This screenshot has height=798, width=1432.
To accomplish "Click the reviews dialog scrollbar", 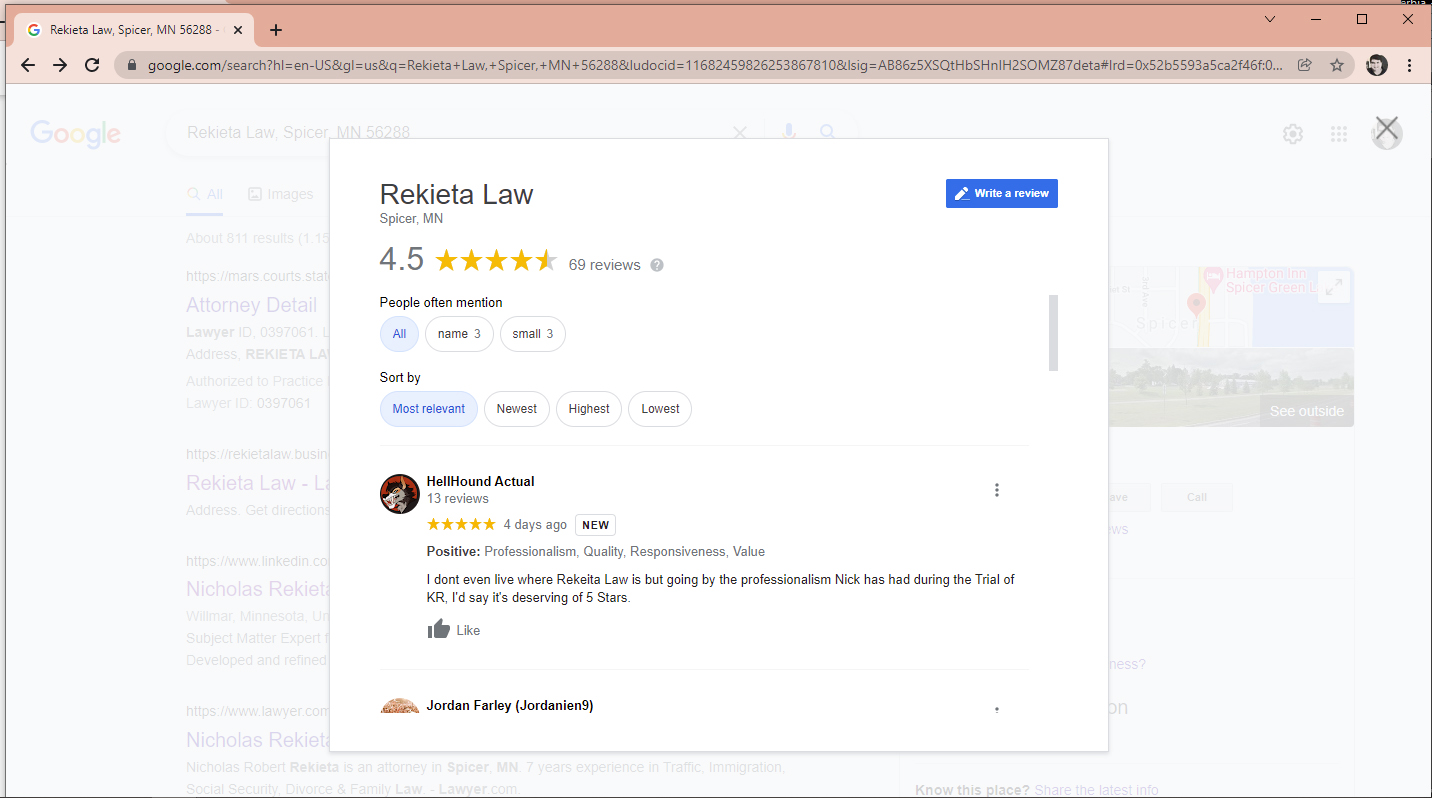I will coord(1053,333).
